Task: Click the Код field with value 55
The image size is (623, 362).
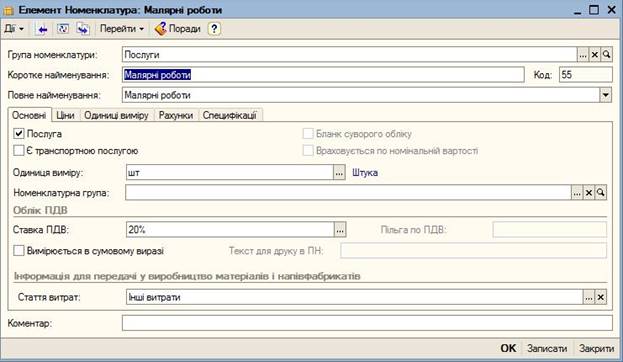Action: click(x=586, y=75)
